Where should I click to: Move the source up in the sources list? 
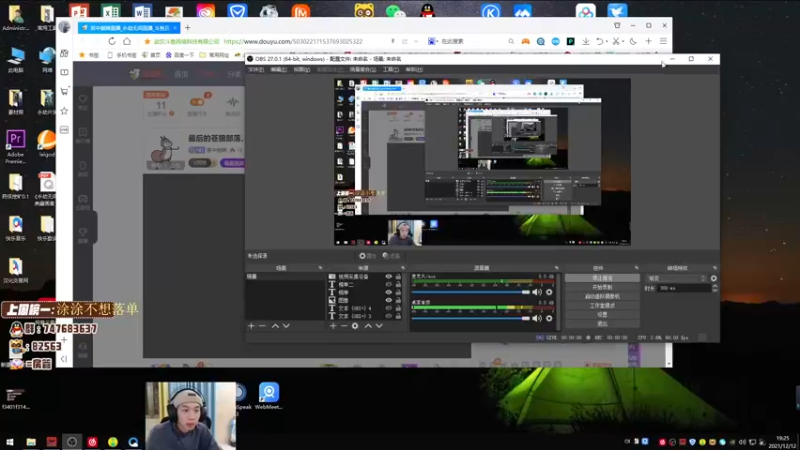point(368,326)
